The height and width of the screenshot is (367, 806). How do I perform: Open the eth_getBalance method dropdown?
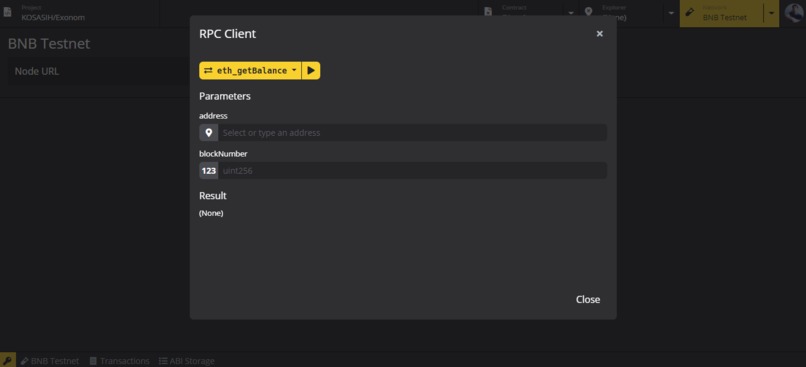click(x=250, y=70)
